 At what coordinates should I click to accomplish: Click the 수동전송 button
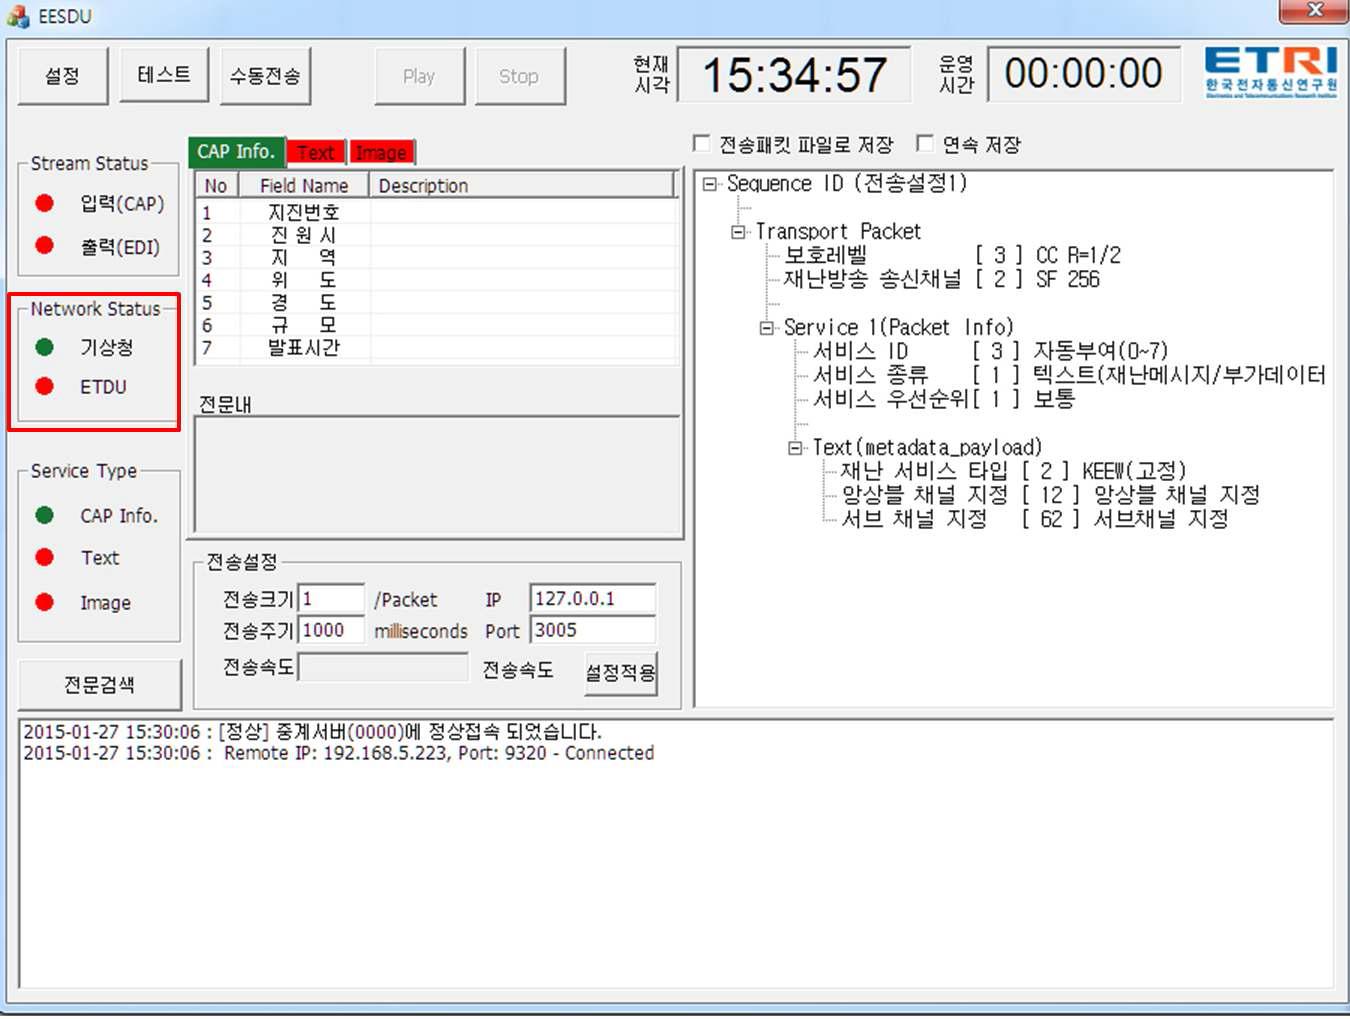pos(265,76)
